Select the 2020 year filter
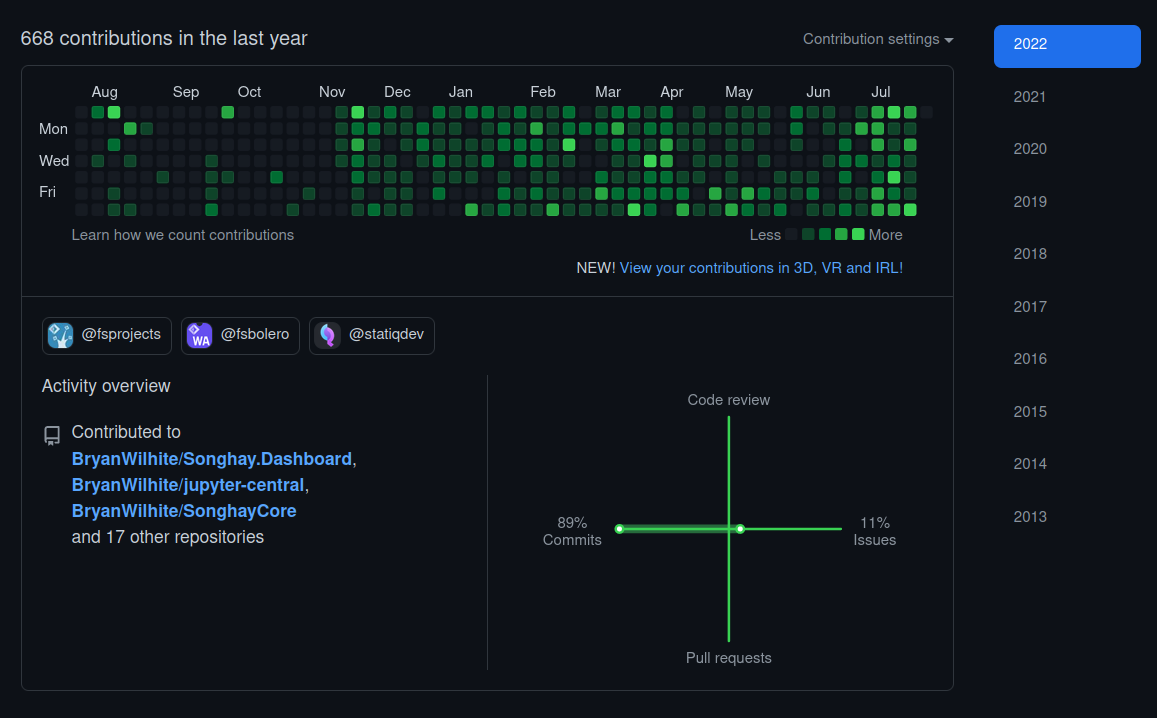Image resolution: width=1157 pixels, height=718 pixels. click(x=1029, y=149)
